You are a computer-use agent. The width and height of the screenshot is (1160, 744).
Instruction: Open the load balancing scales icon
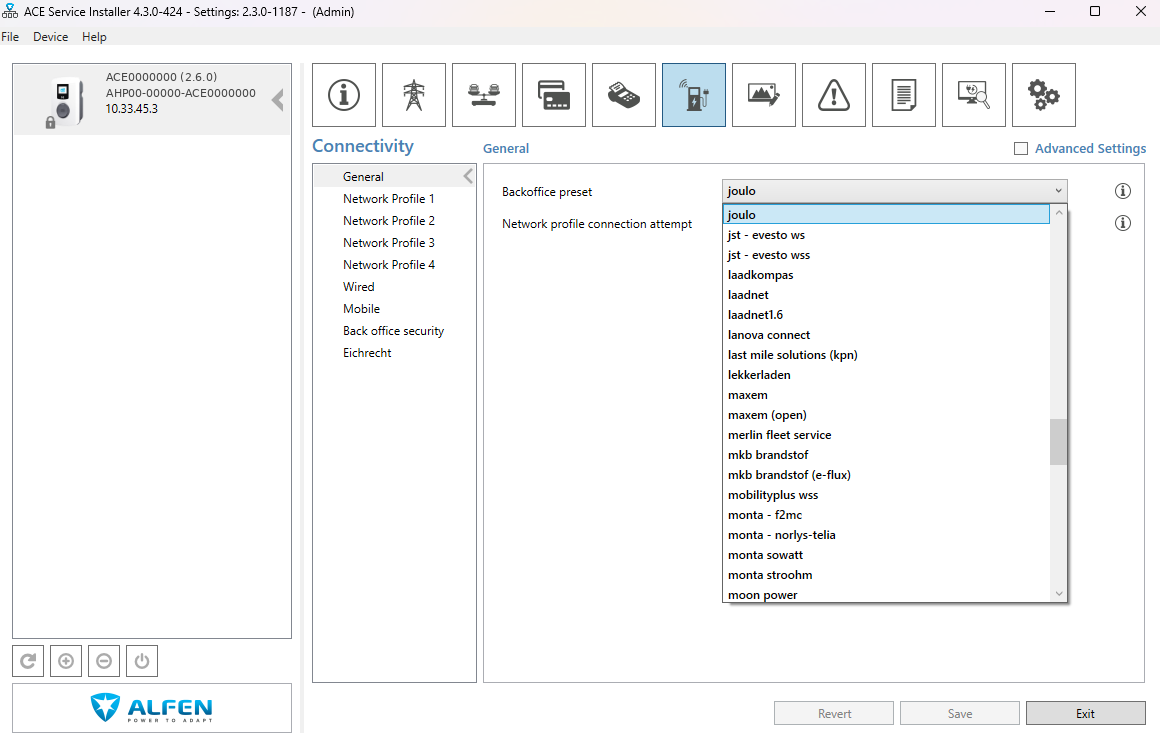[484, 95]
